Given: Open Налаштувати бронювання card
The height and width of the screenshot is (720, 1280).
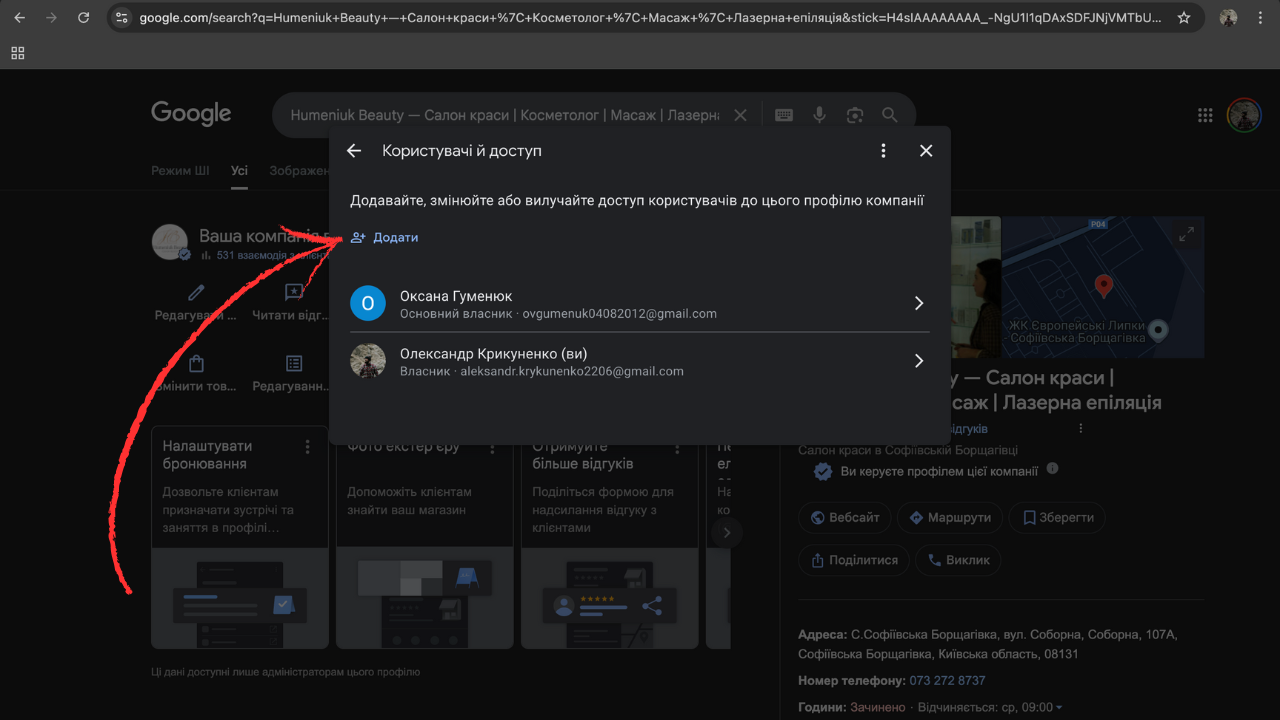Looking at the screenshot, I should [x=240, y=537].
